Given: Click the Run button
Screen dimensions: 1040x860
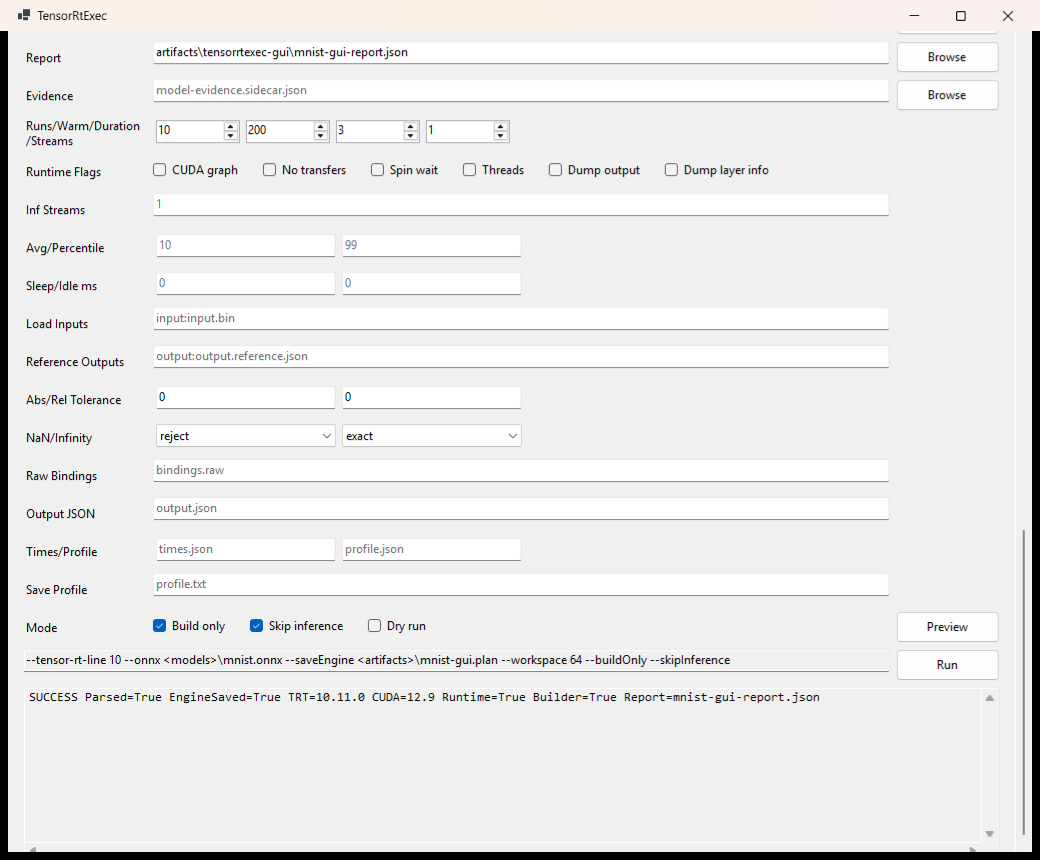Looking at the screenshot, I should [x=947, y=664].
